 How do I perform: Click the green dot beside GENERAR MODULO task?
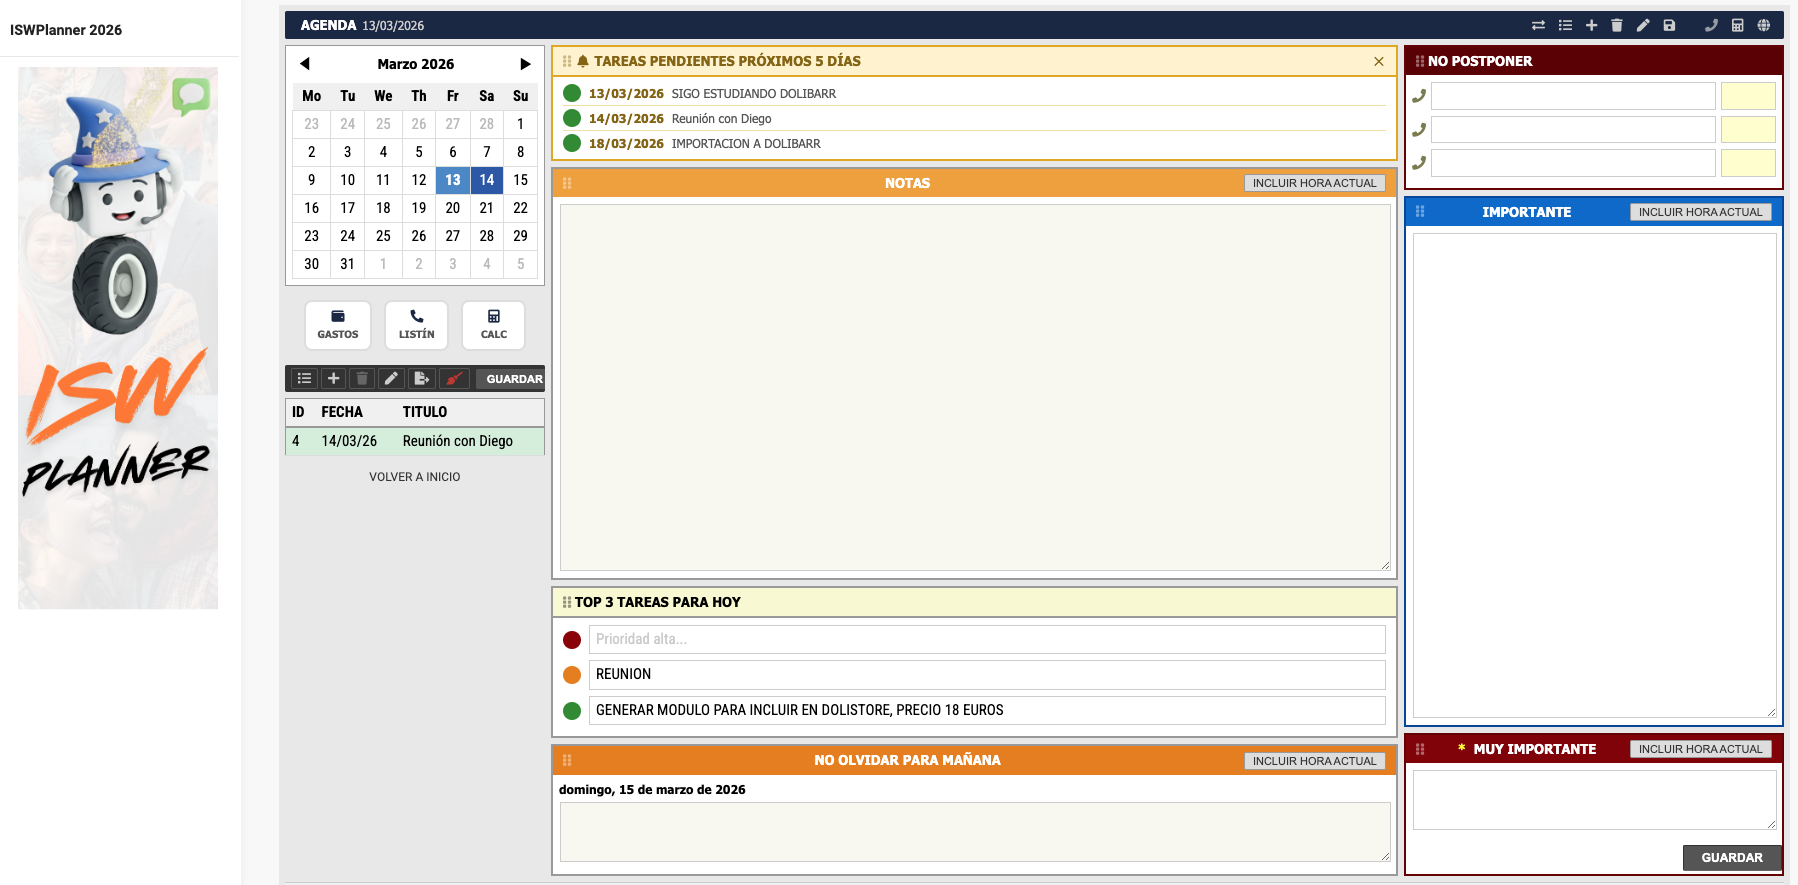[572, 711]
